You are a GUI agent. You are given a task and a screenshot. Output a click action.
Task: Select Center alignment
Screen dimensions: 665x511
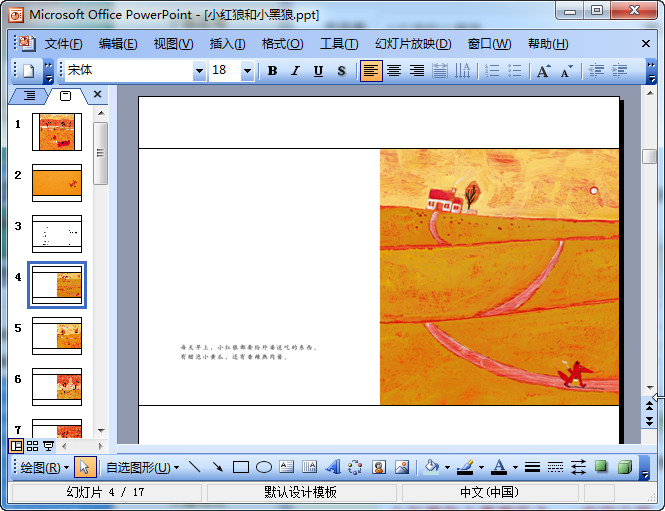point(394,71)
